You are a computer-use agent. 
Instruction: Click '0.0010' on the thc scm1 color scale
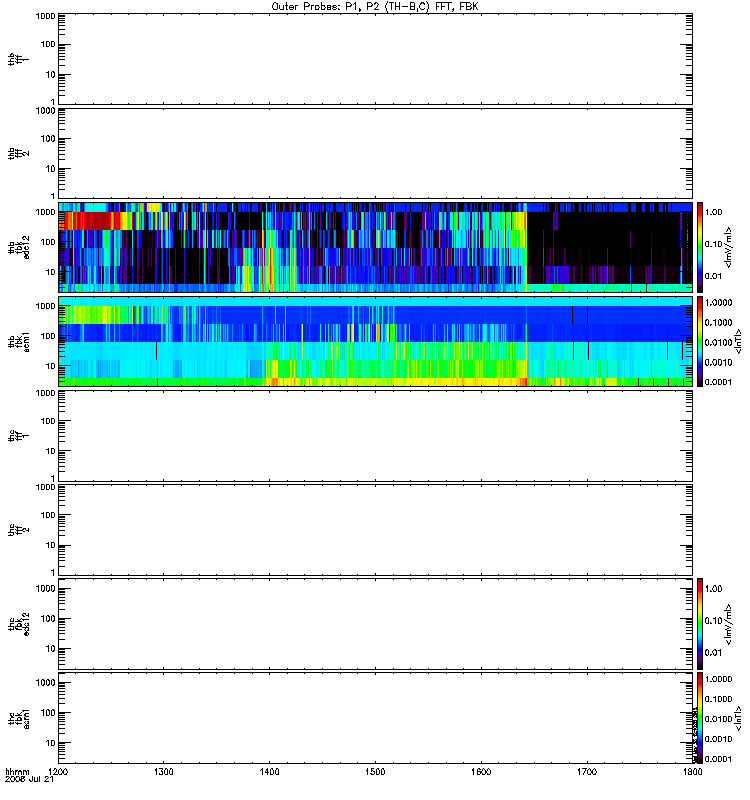click(x=718, y=739)
